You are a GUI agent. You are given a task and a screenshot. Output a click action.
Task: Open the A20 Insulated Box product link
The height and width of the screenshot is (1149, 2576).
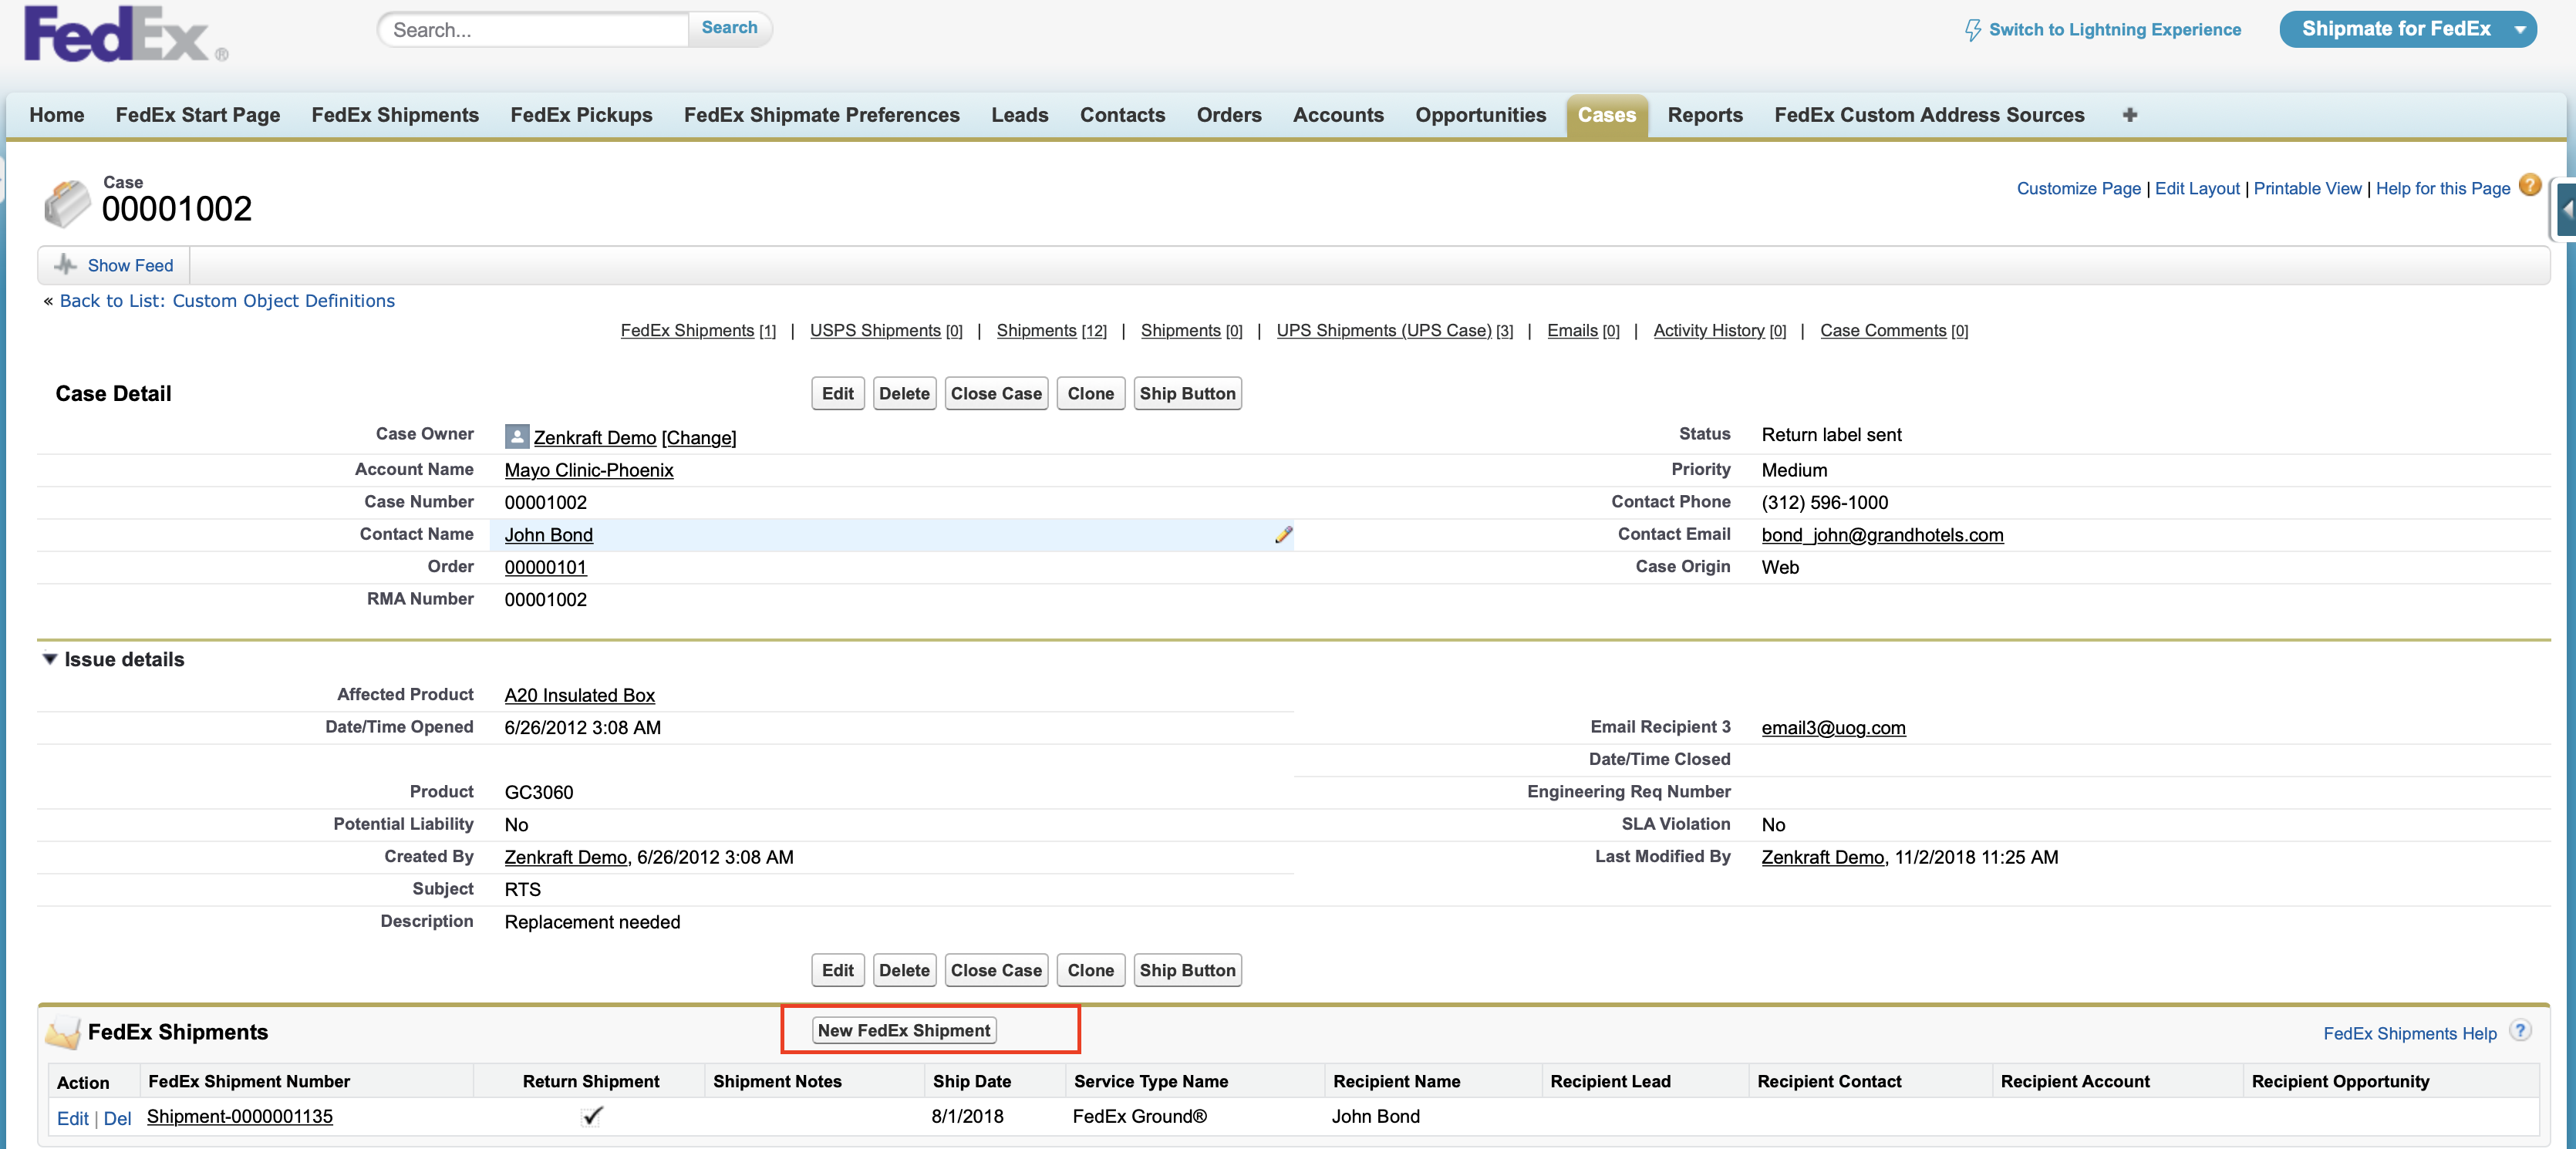coord(579,695)
